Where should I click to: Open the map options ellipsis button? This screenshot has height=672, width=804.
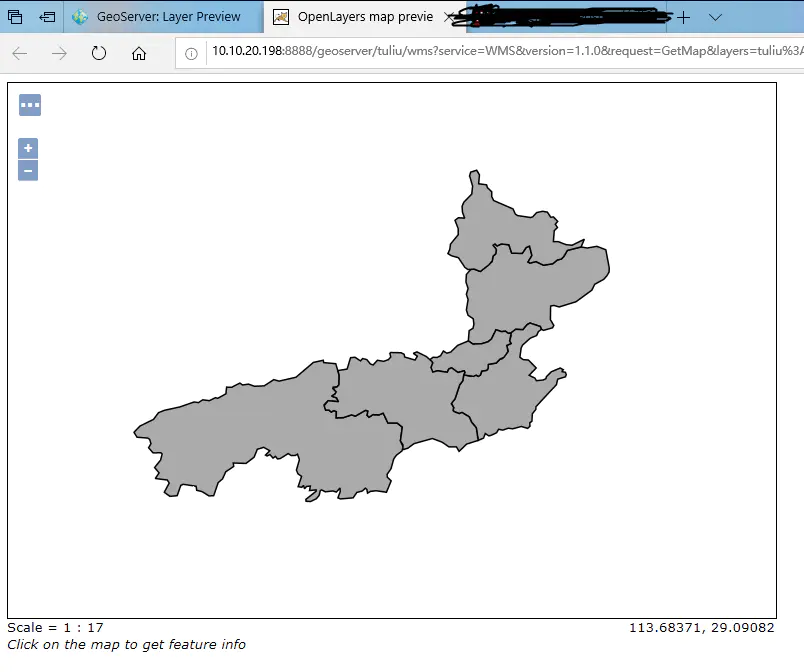click(30, 105)
